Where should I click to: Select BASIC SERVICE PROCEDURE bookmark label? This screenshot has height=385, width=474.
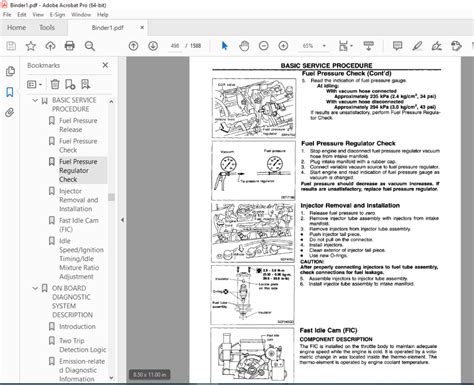(74, 104)
